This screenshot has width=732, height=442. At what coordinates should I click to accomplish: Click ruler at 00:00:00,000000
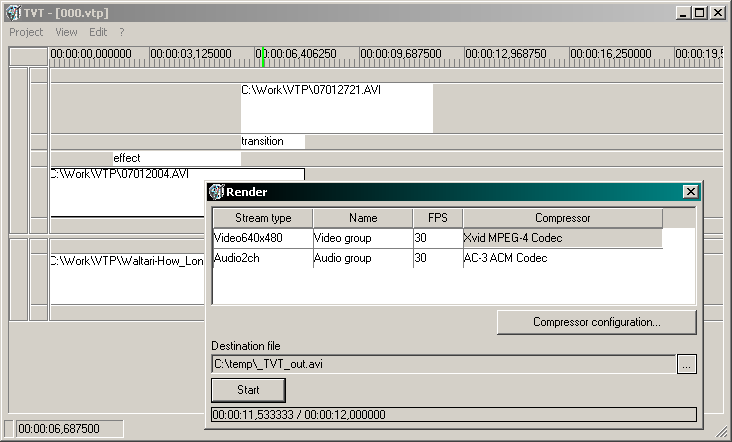coord(91,54)
